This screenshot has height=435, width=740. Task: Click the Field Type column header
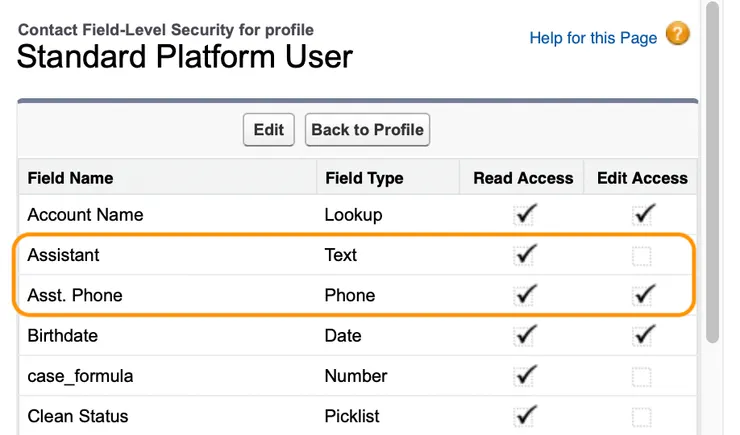pos(364,178)
